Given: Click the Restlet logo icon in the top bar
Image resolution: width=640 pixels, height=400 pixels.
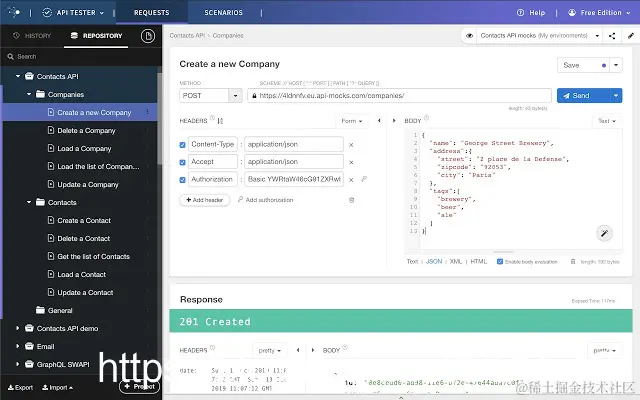Looking at the screenshot, I should (14, 12).
